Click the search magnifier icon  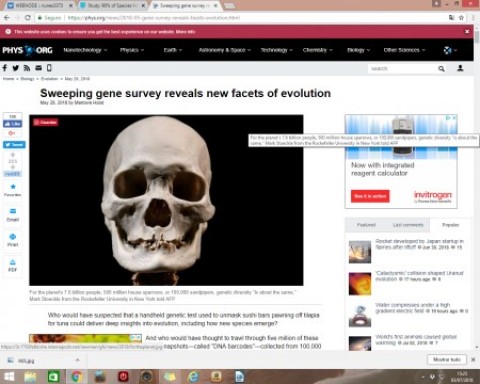point(441,69)
